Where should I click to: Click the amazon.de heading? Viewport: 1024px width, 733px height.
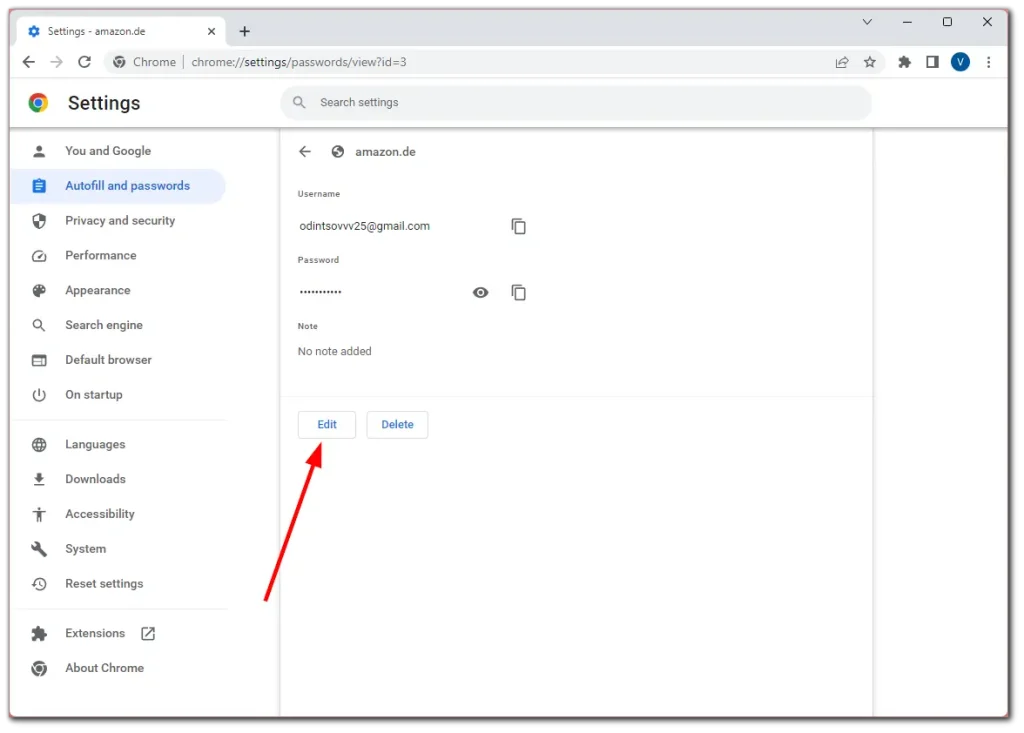click(385, 152)
